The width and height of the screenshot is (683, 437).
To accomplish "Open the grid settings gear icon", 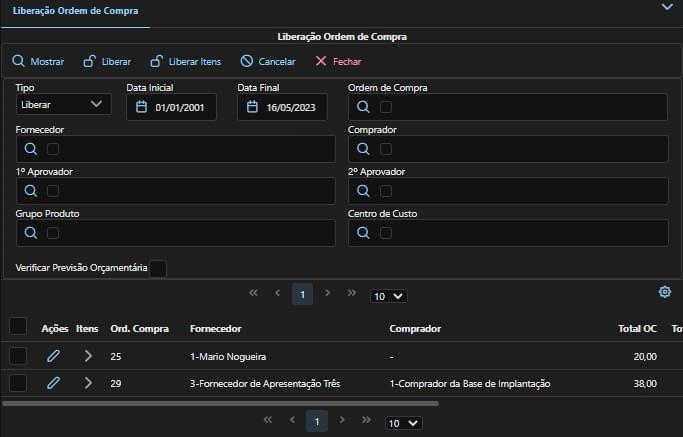I will coord(665,292).
